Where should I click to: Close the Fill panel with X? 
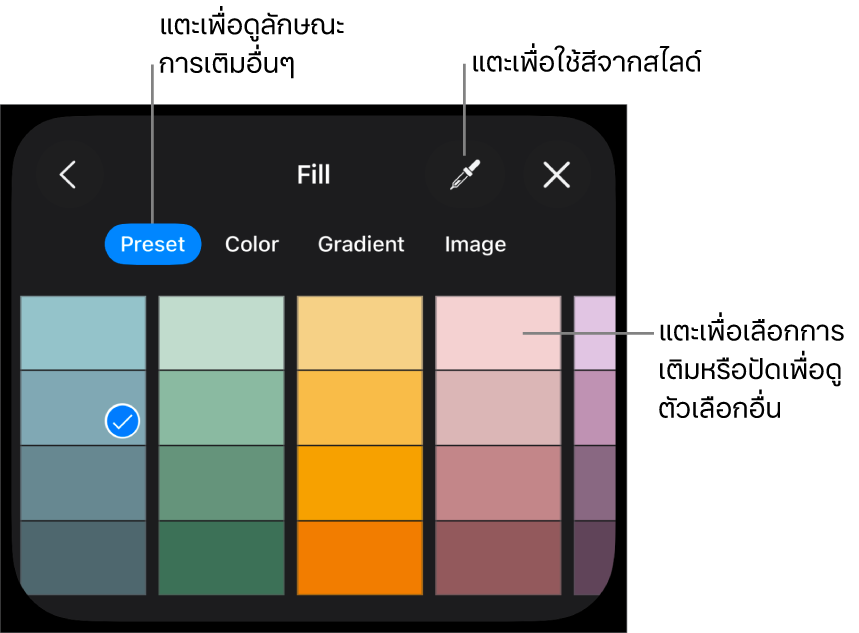(556, 176)
